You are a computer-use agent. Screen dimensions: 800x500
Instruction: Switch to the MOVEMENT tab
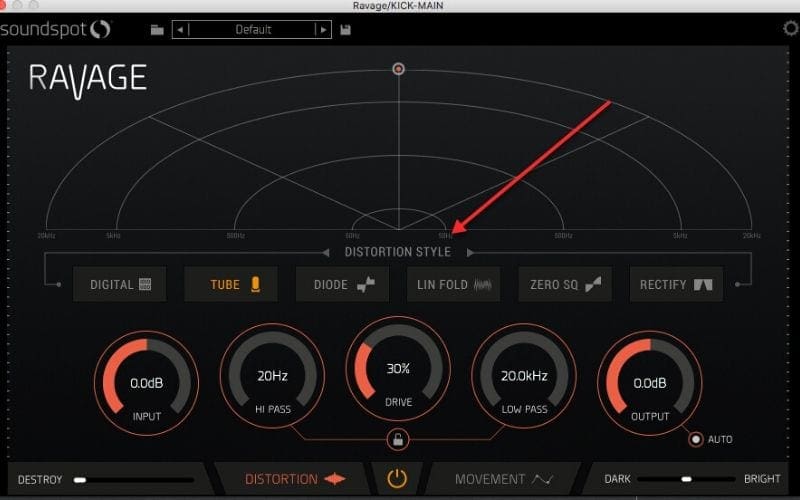[504, 479]
